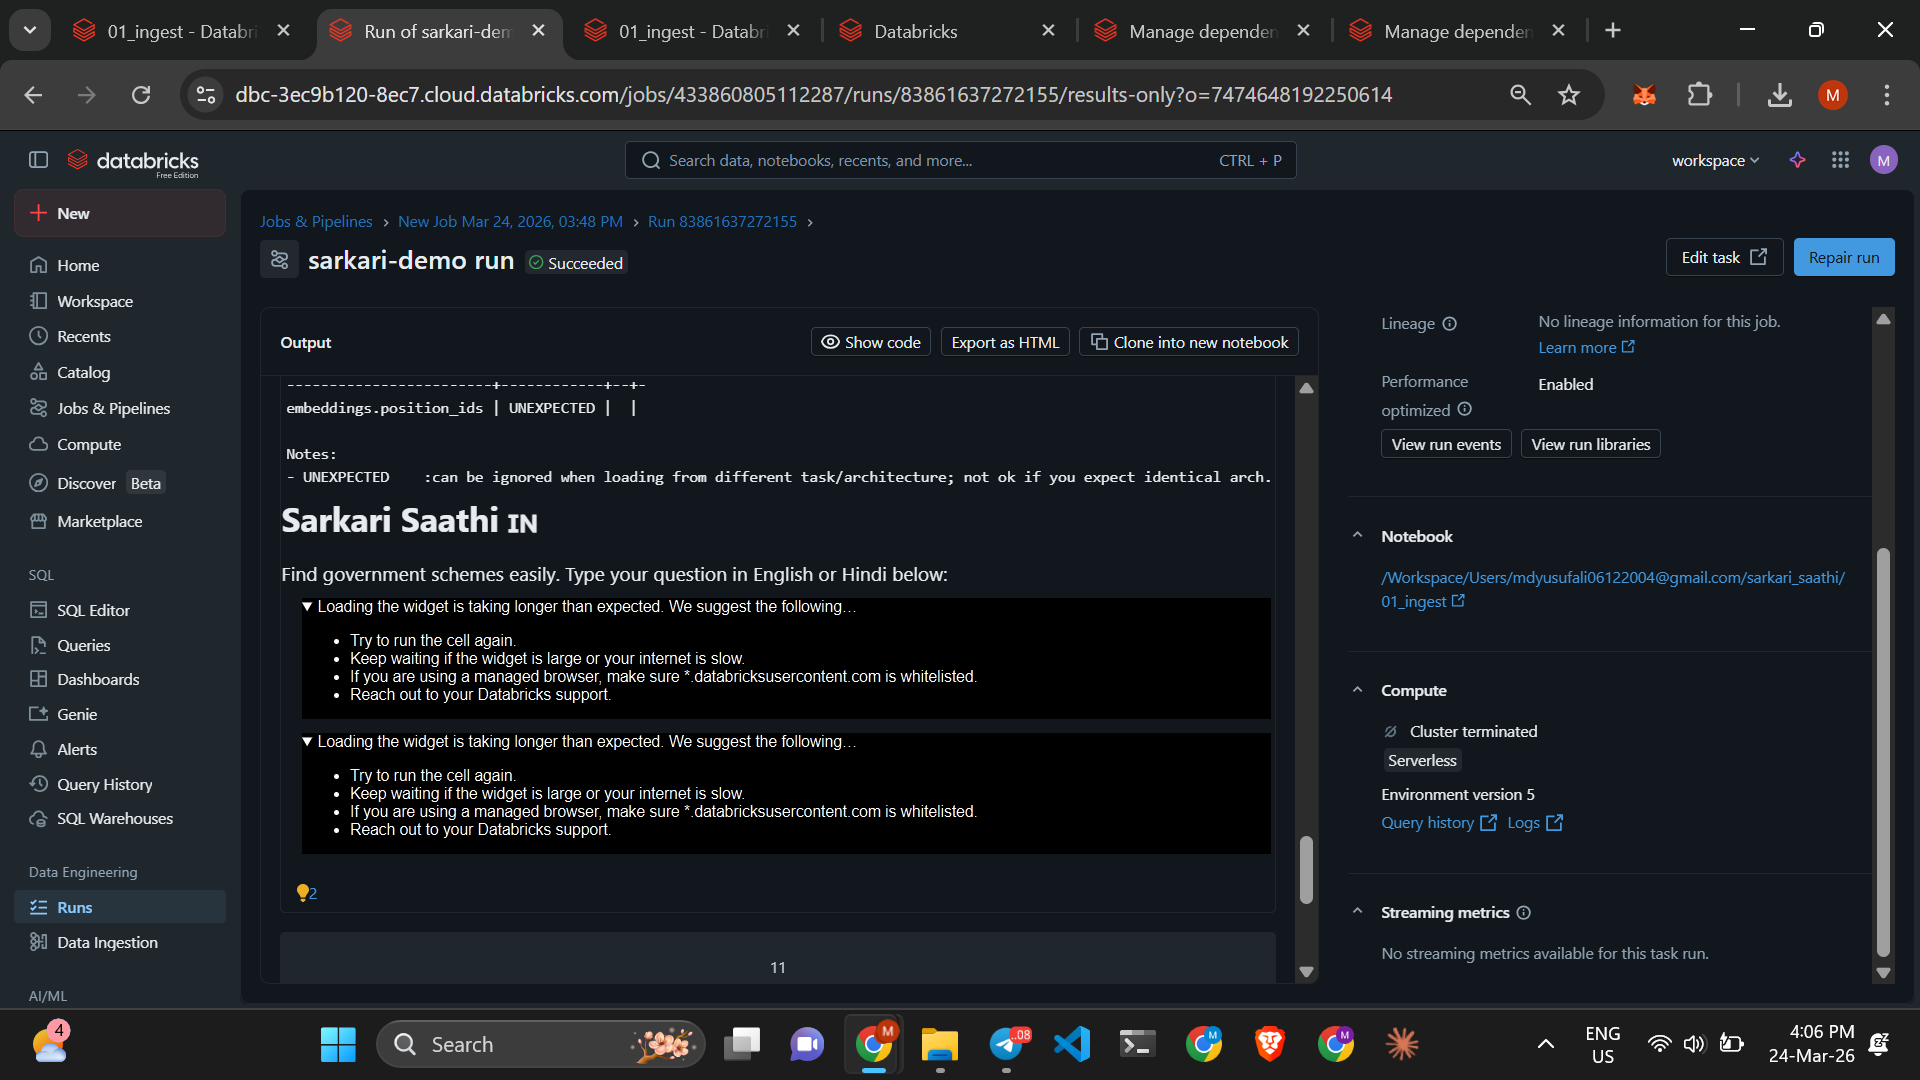The image size is (1920, 1080).
Task: Select Jobs & Pipelines in sidebar
Action: (x=113, y=408)
